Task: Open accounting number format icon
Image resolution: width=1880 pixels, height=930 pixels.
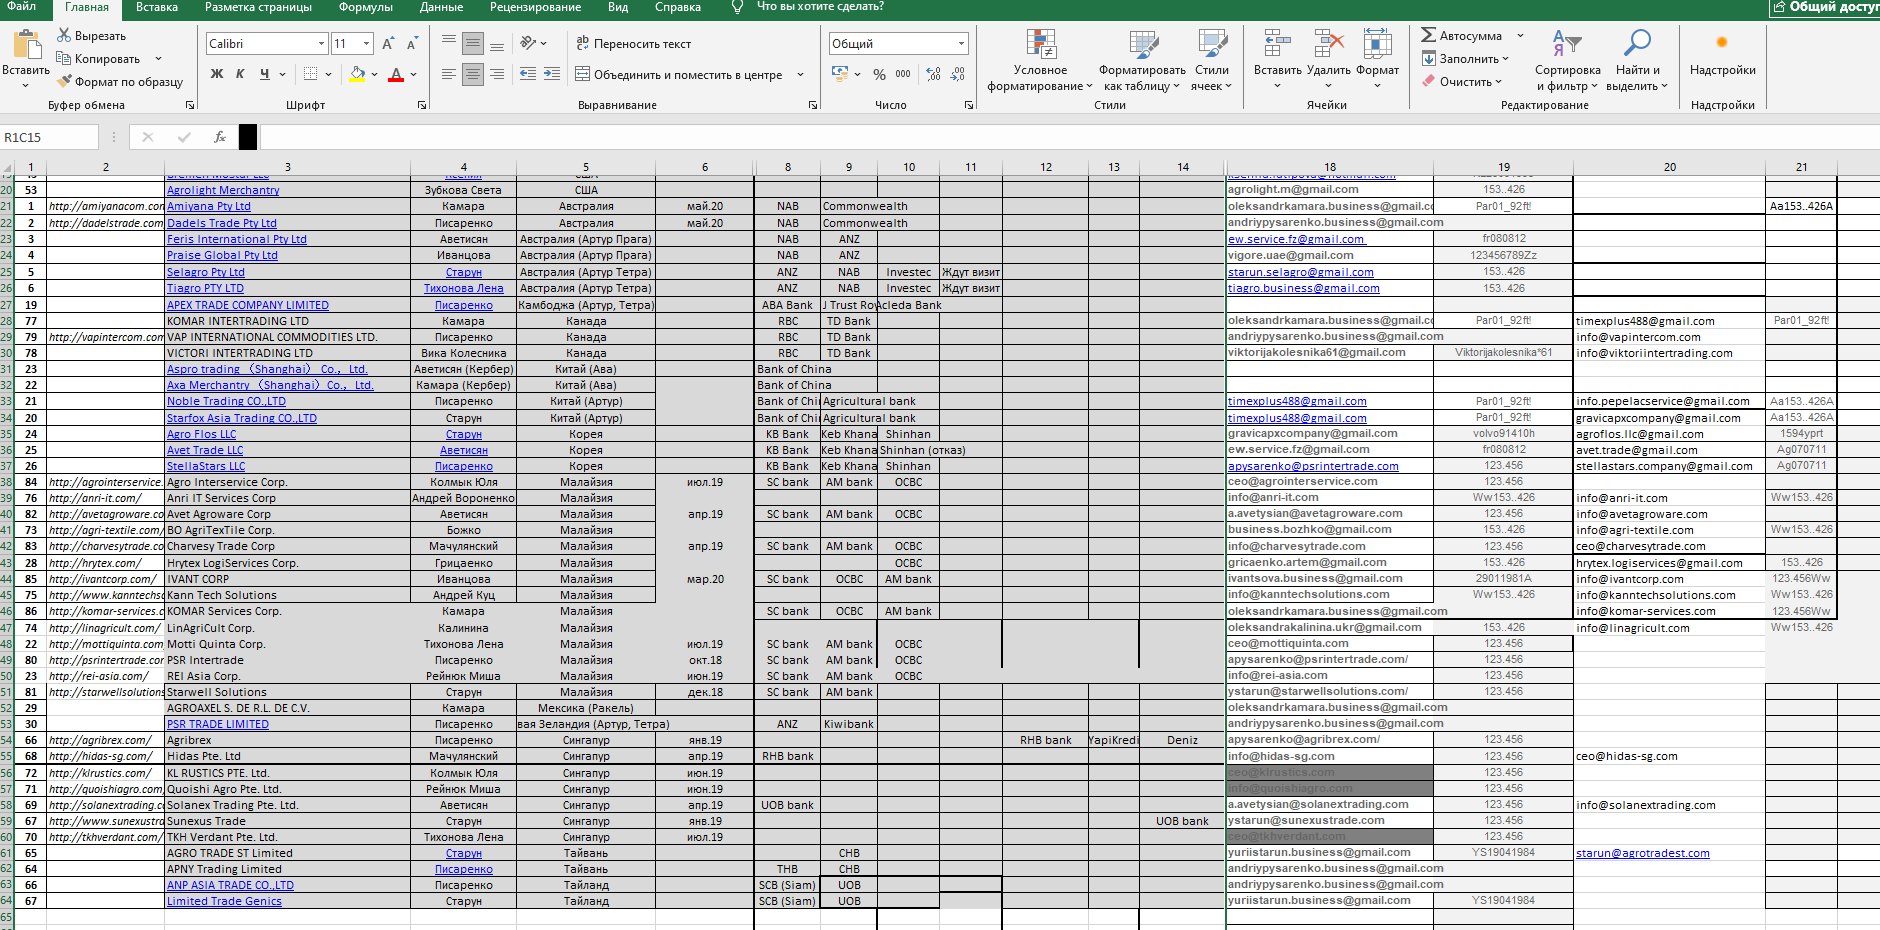Action: click(x=840, y=74)
